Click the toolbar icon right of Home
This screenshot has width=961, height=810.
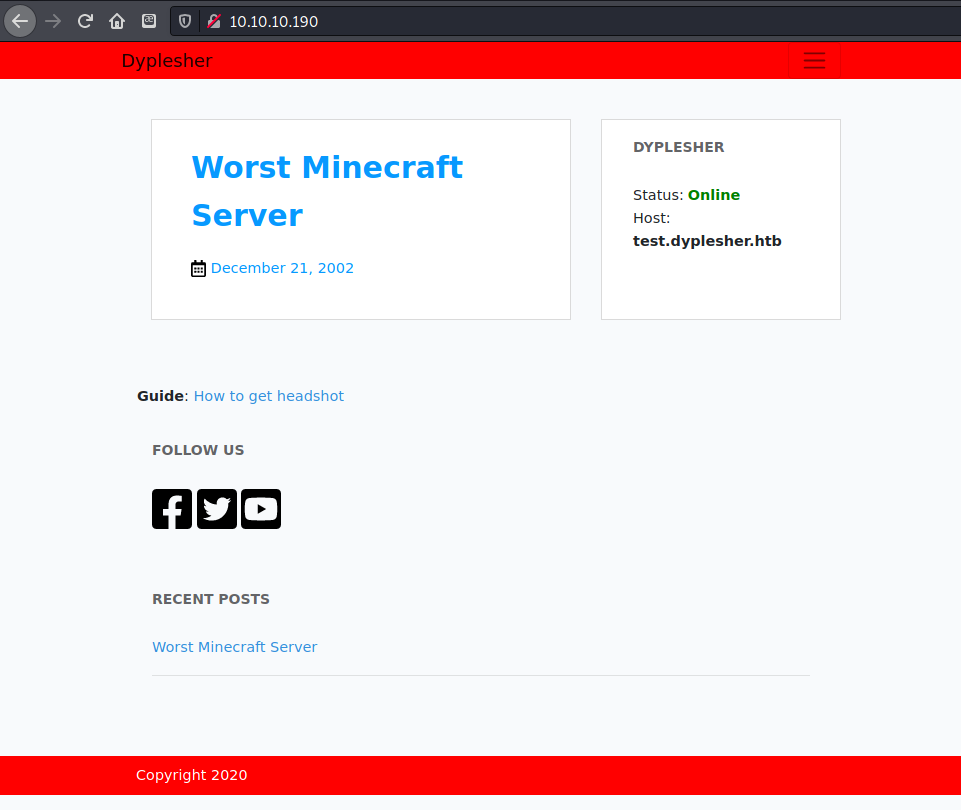[x=149, y=21]
